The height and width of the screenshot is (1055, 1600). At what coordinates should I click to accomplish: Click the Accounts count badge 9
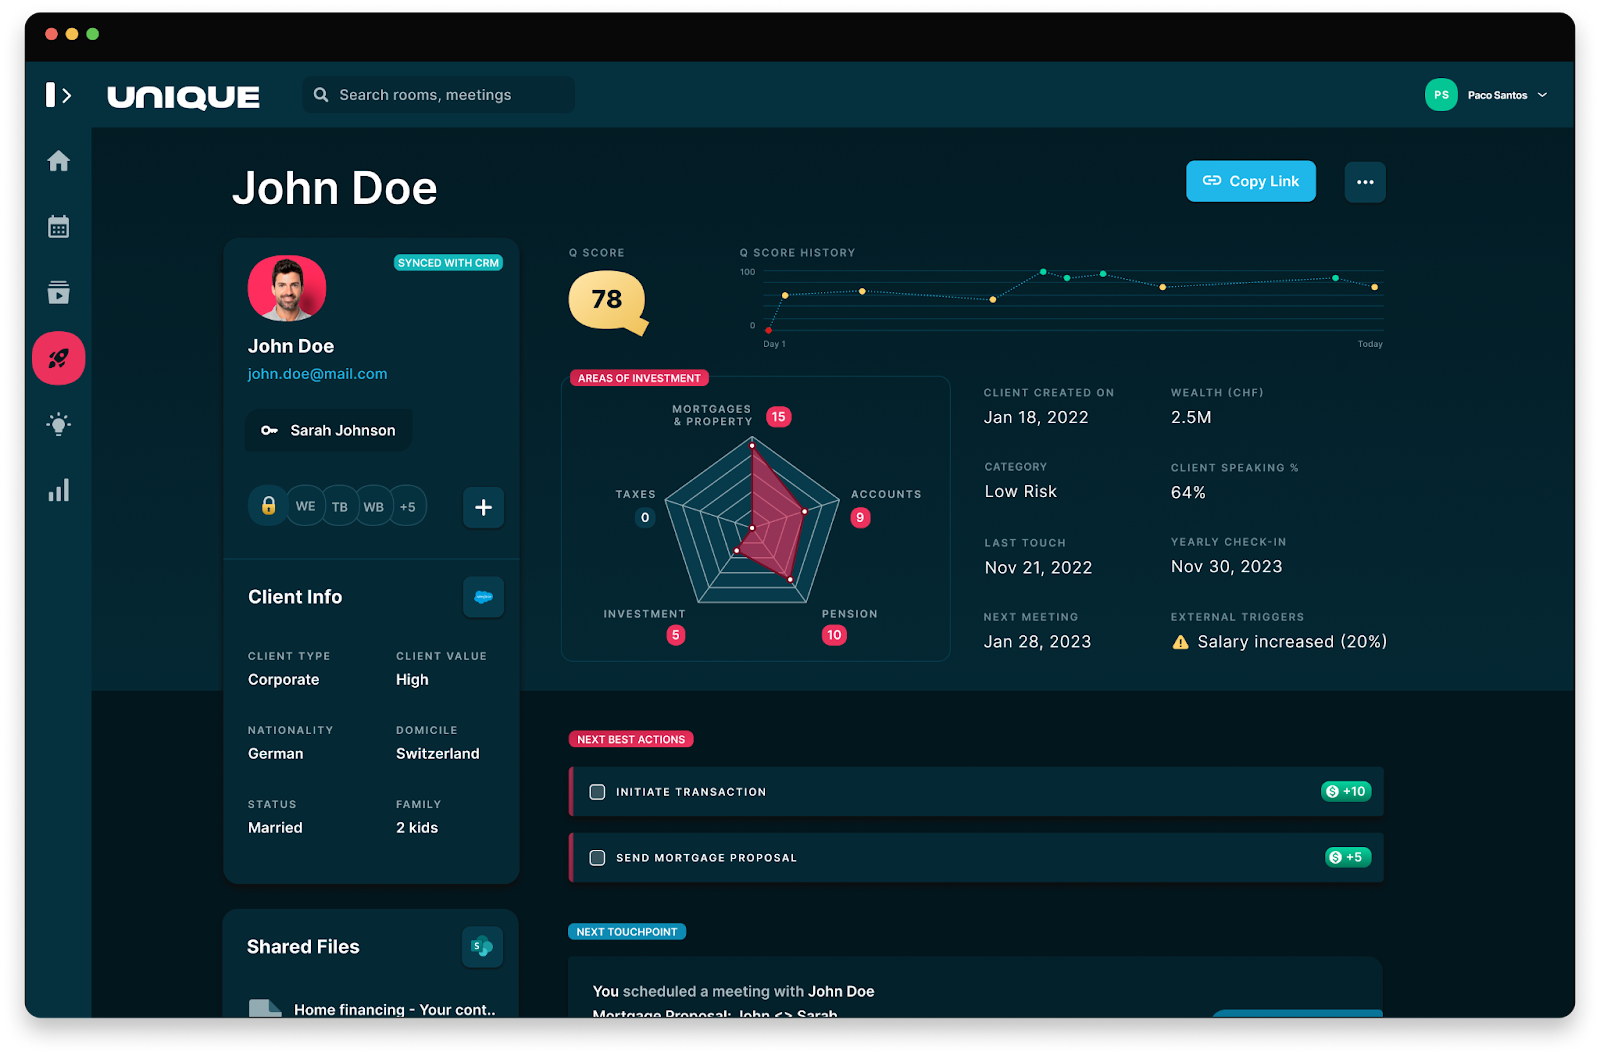click(860, 518)
